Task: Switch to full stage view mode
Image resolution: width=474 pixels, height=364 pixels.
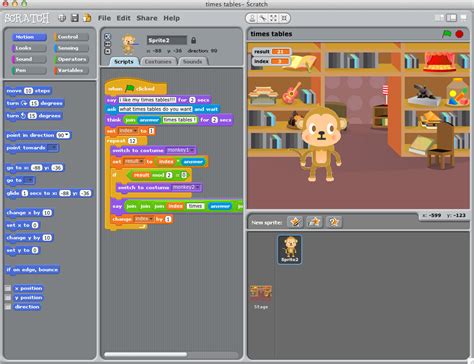Action: 451,18
